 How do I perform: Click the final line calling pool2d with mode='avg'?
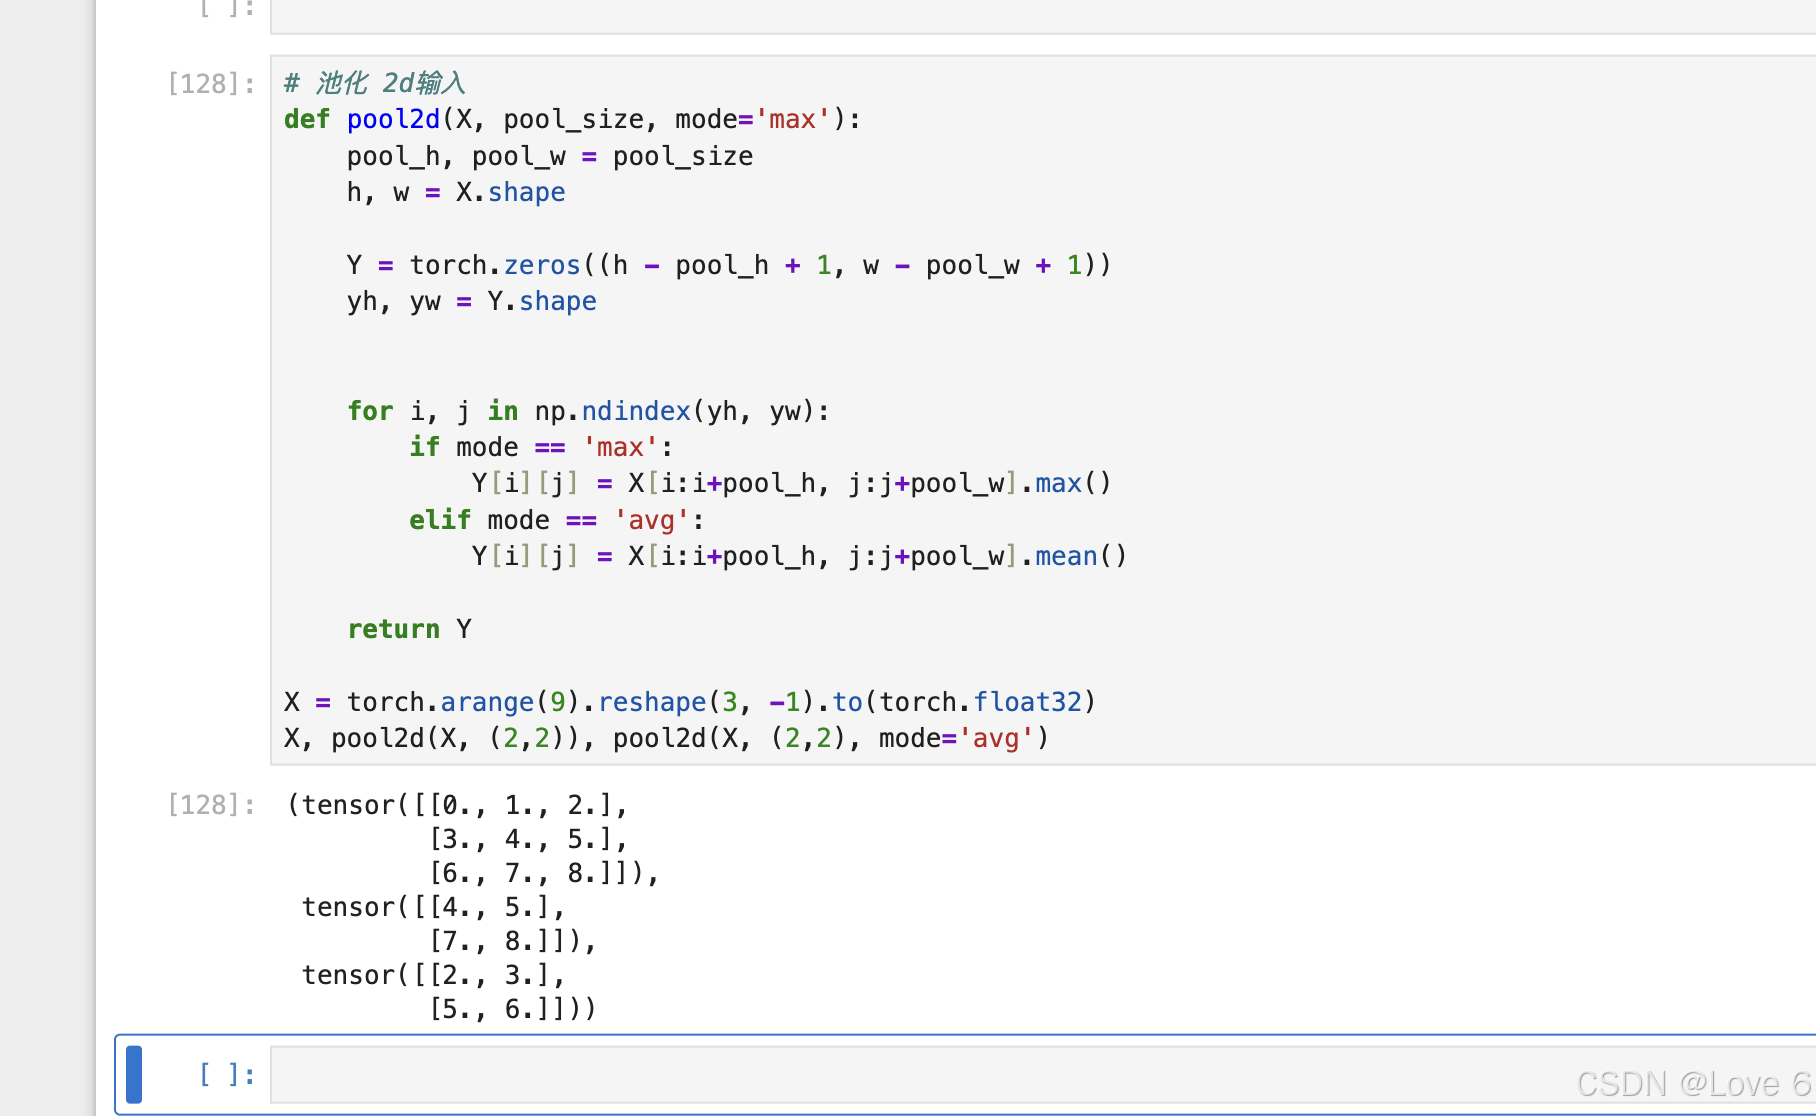click(667, 738)
